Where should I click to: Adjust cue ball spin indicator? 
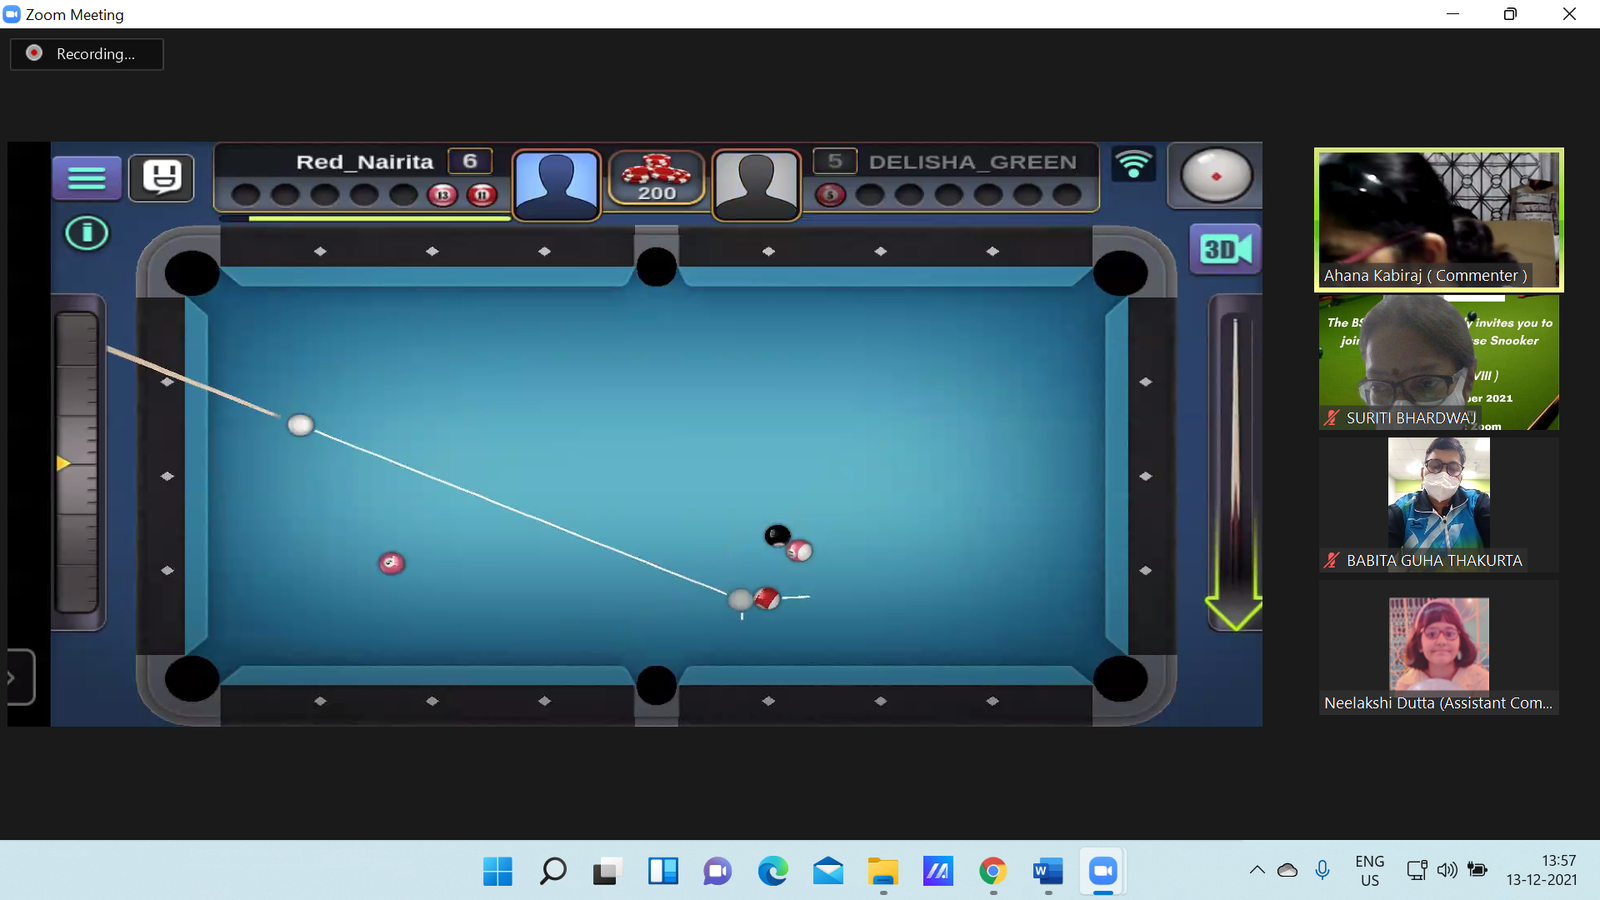pyautogui.click(x=1216, y=175)
